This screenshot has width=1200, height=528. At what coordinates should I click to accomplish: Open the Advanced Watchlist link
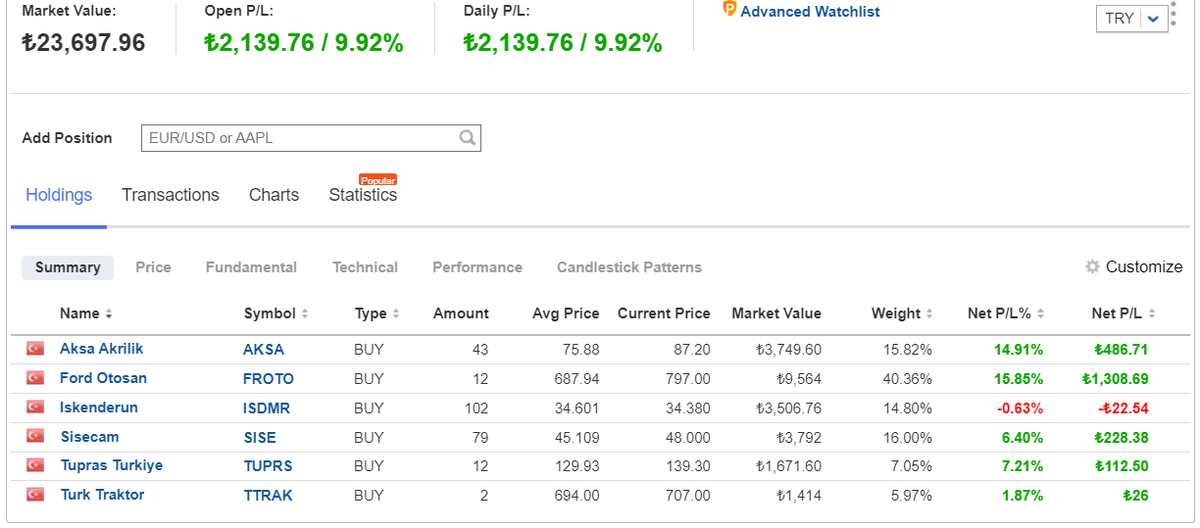810,12
